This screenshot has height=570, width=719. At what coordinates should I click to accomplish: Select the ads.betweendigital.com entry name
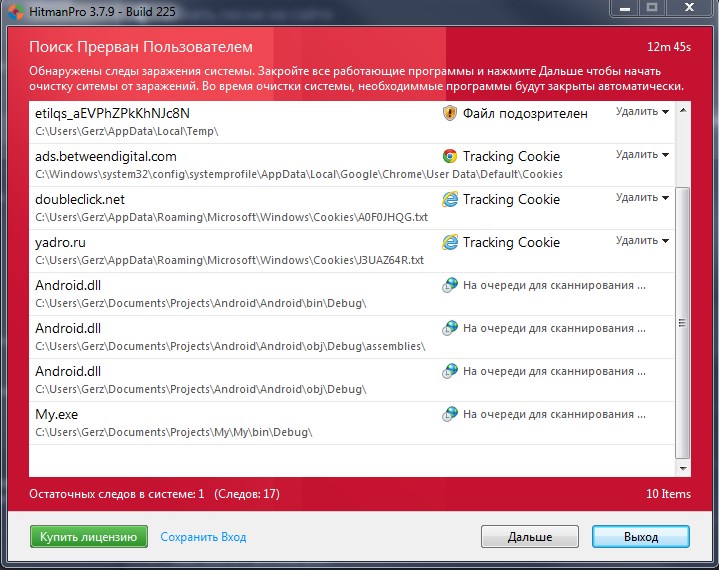click(x=106, y=156)
